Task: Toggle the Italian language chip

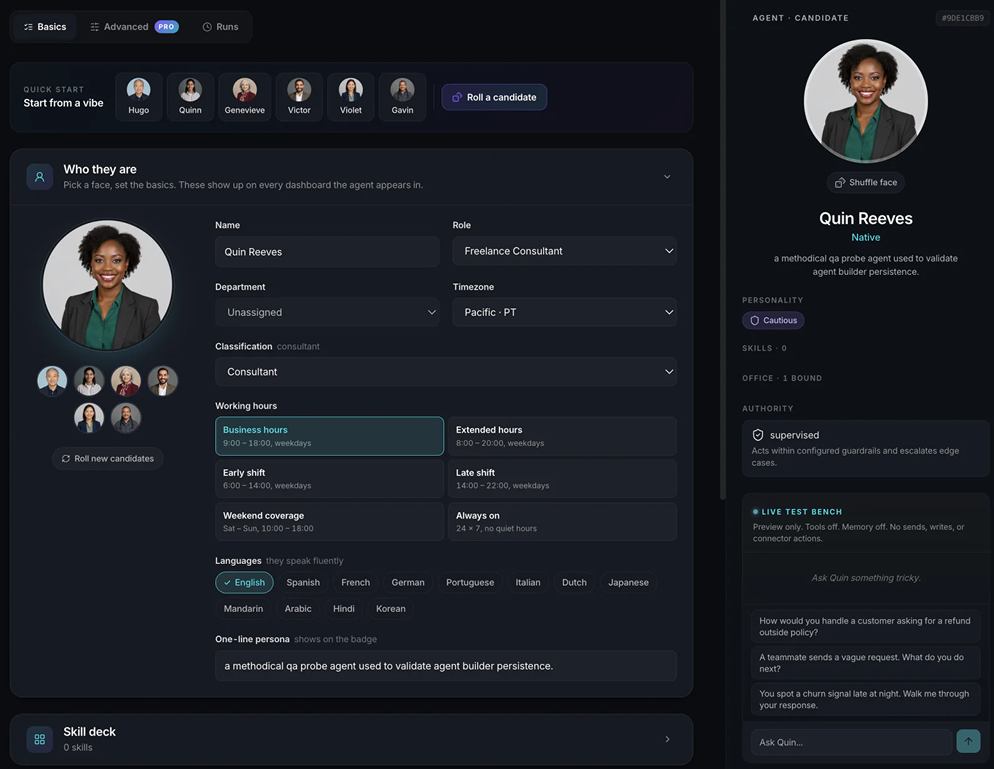Action: pos(528,583)
